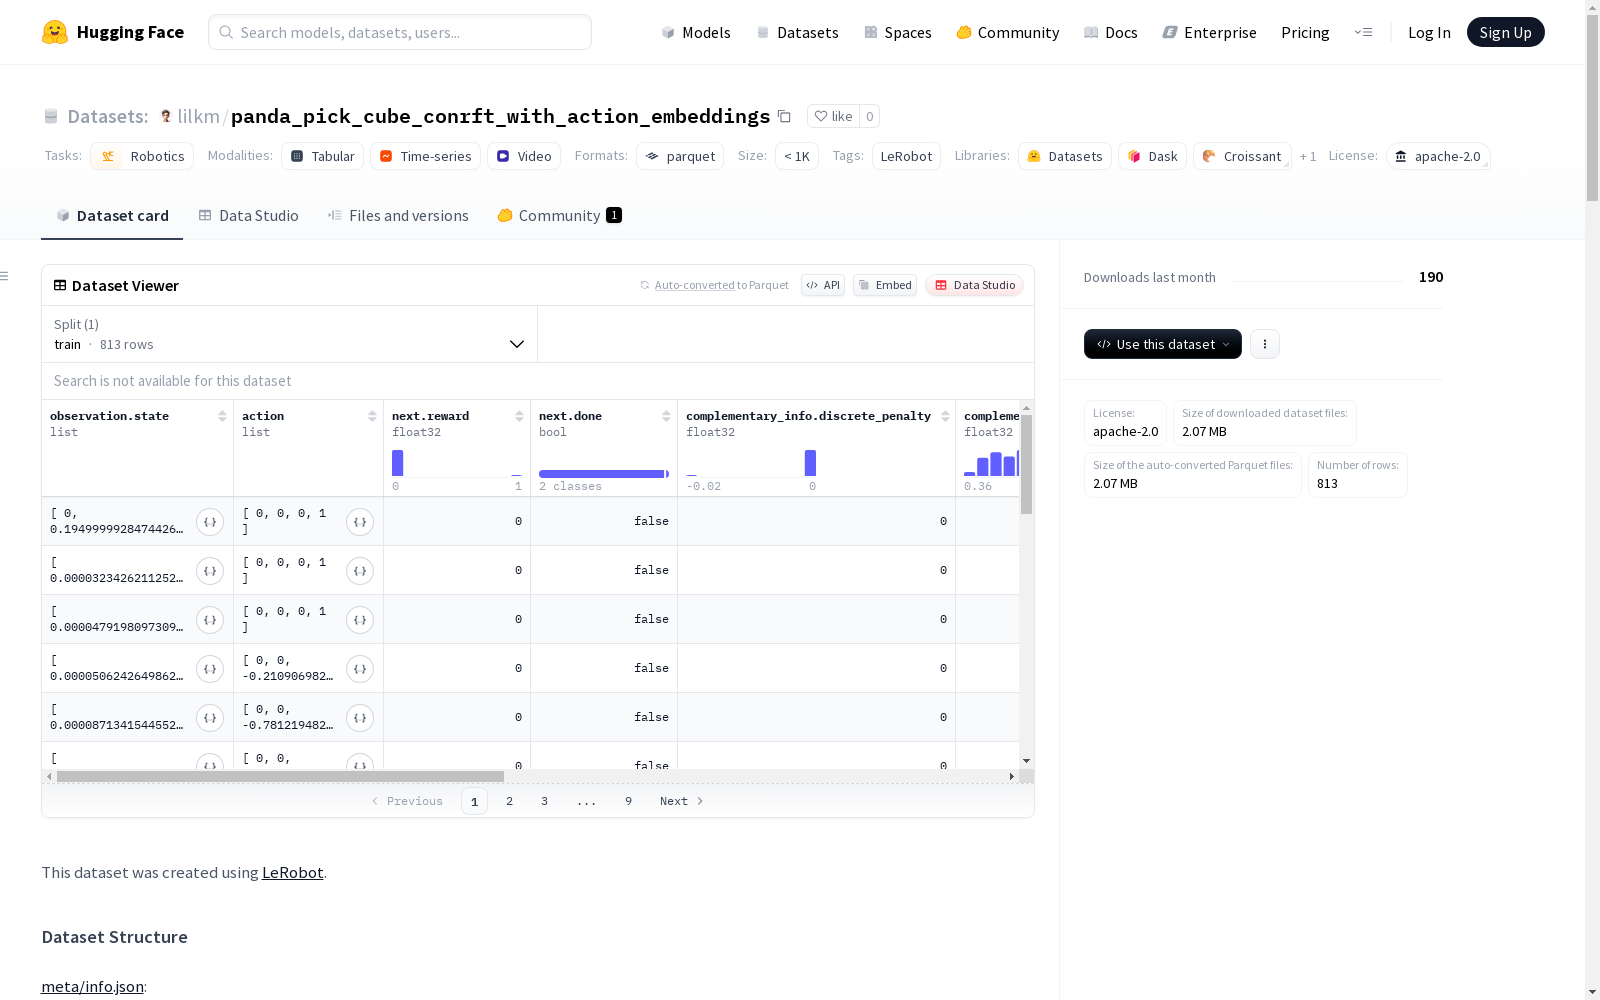This screenshot has width=1600, height=1000.
Task: Focus the search models, datasets, users field
Action: tap(400, 32)
